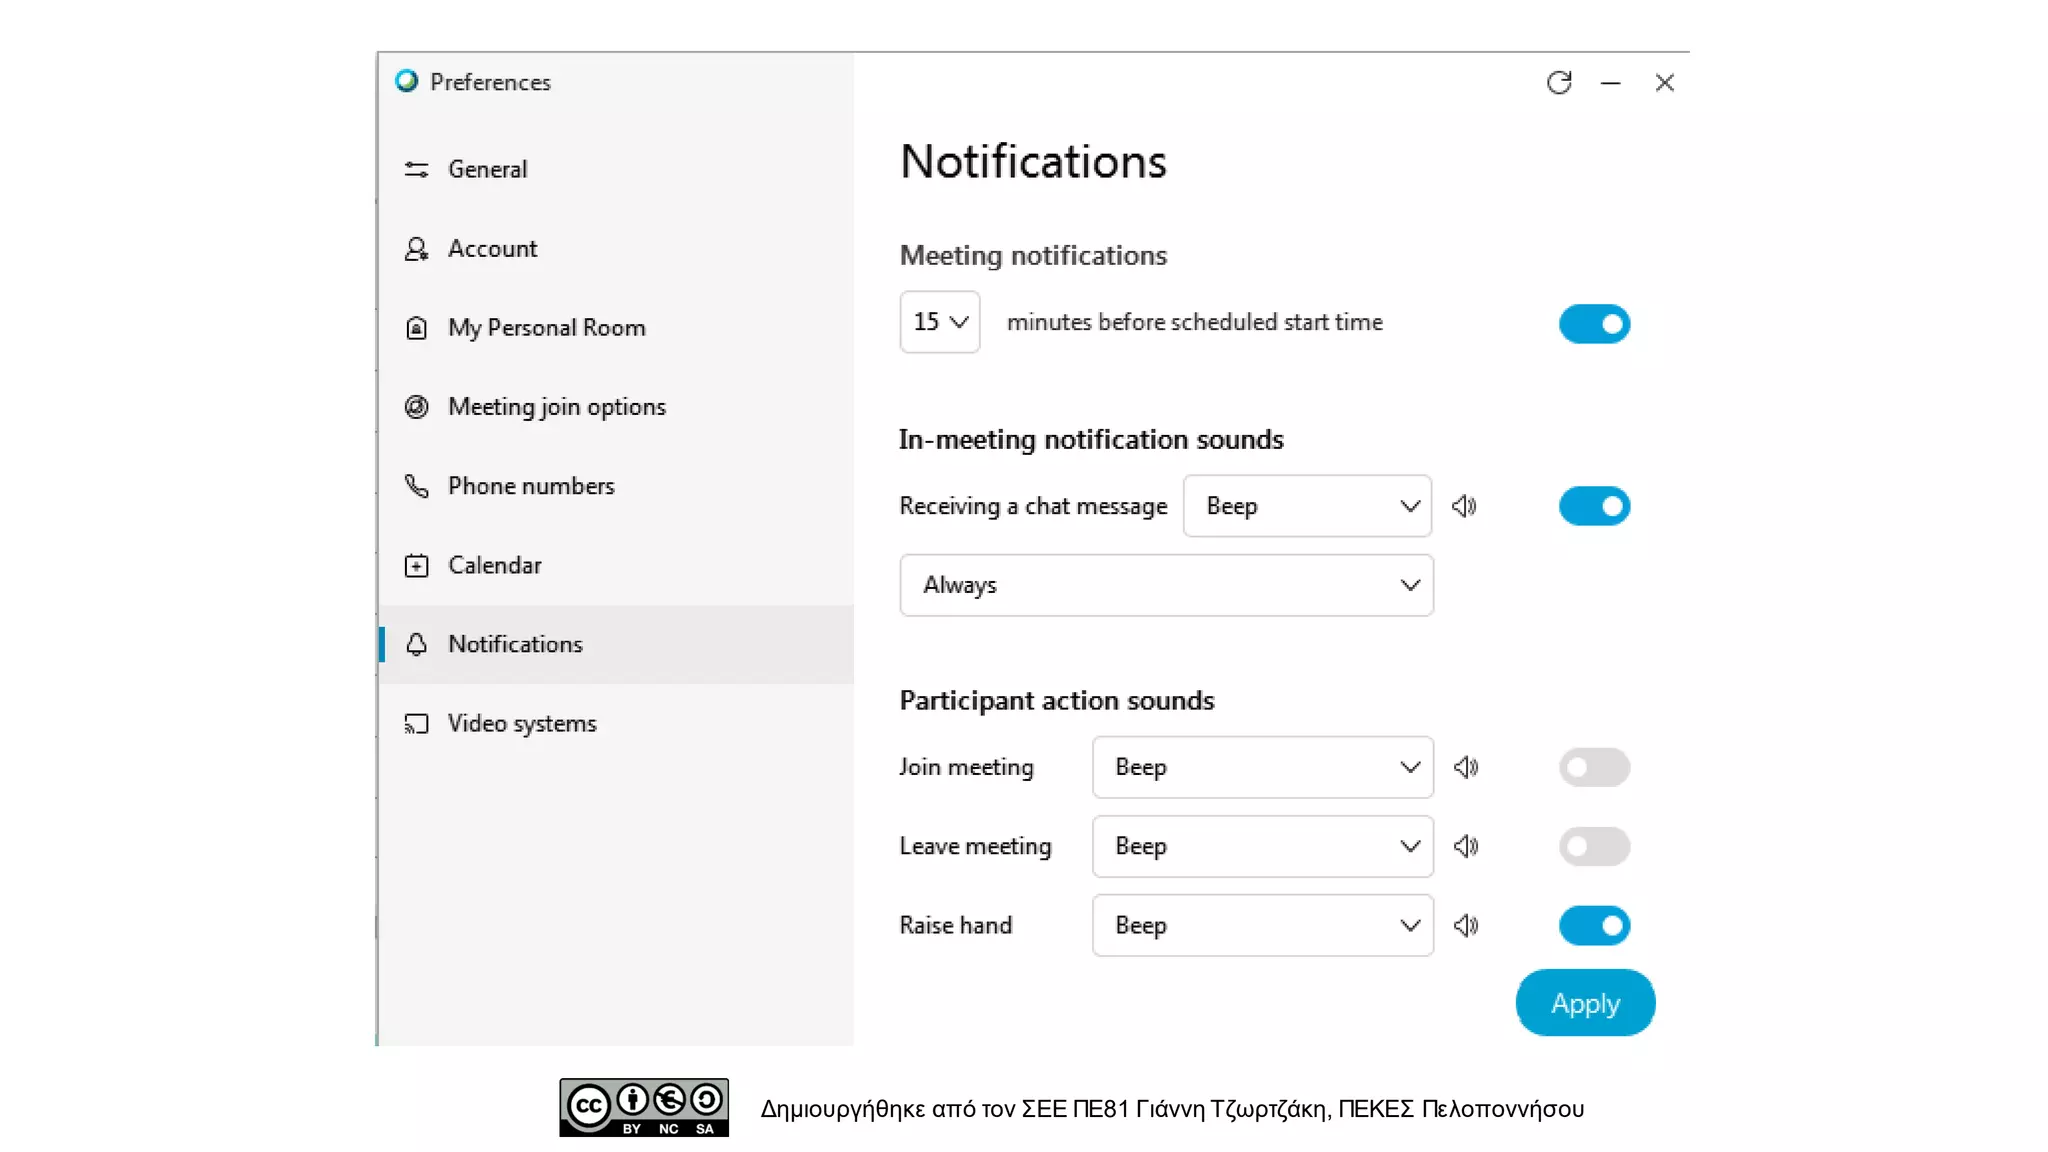Open the Meeting join options section
The height and width of the screenshot is (1152, 2048).
tap(556, 407)
